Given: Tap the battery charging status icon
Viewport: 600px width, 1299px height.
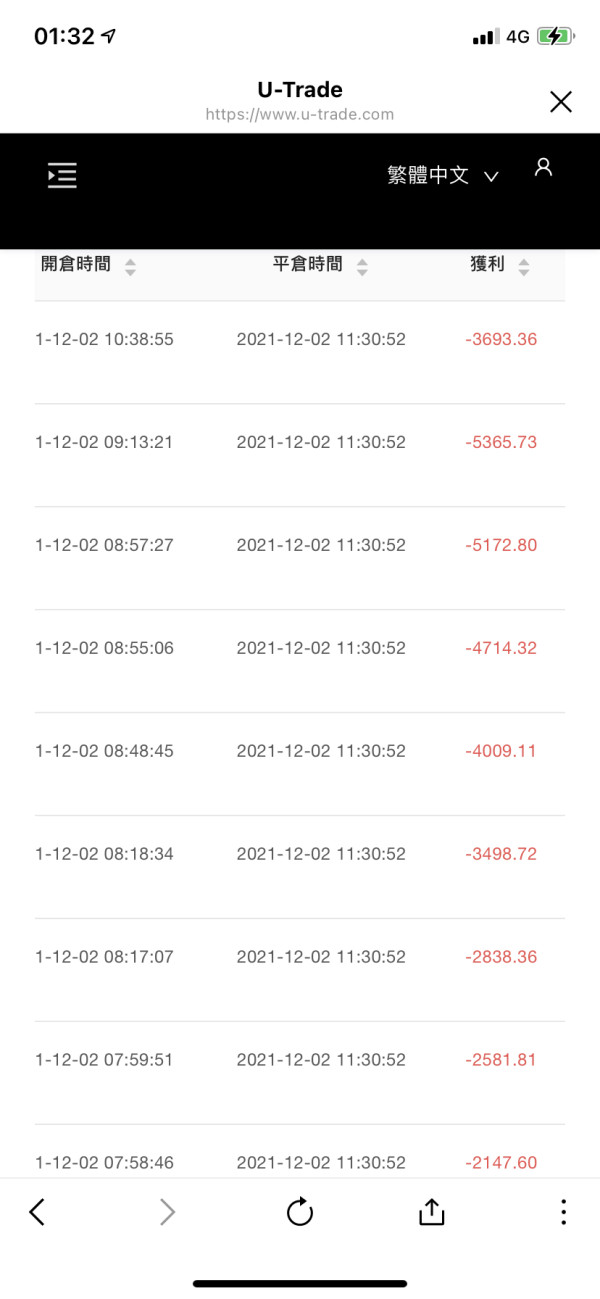Looking at the screenshot, I should click(555, 37).
